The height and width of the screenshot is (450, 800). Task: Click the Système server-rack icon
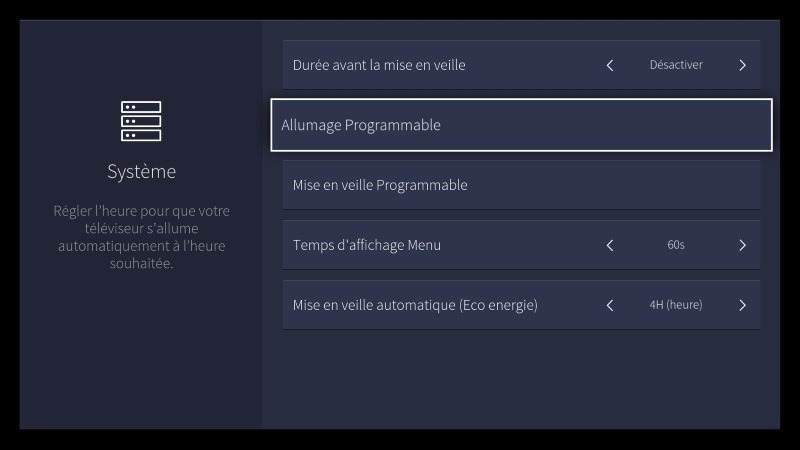tap(141, 121)
